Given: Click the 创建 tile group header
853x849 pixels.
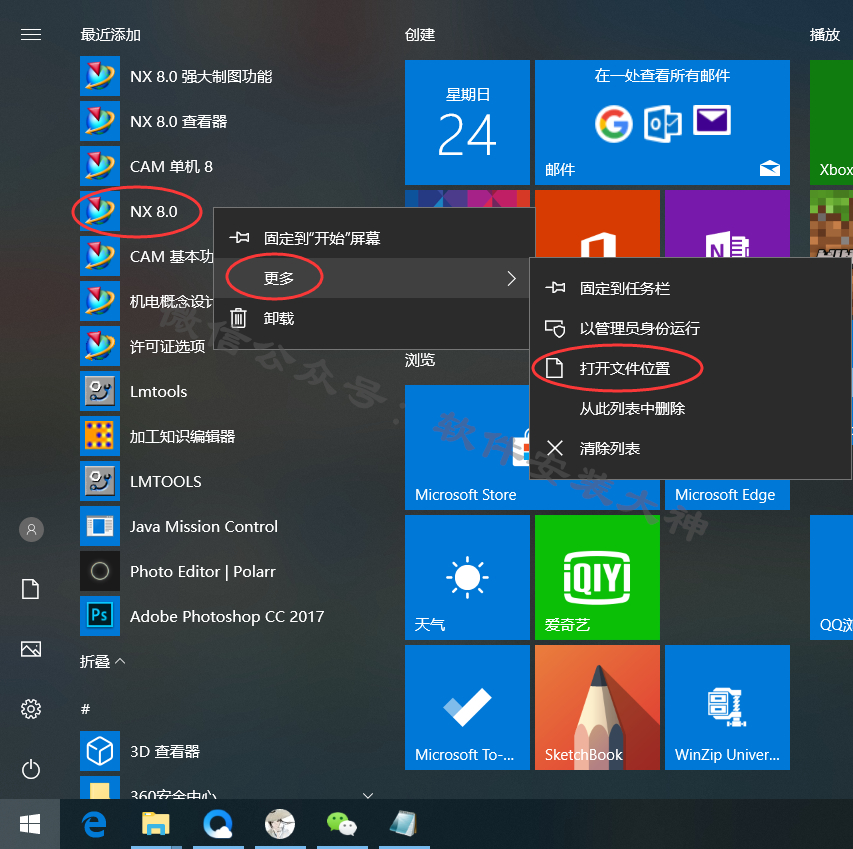Looking at the screenshot, I should 419,35.
